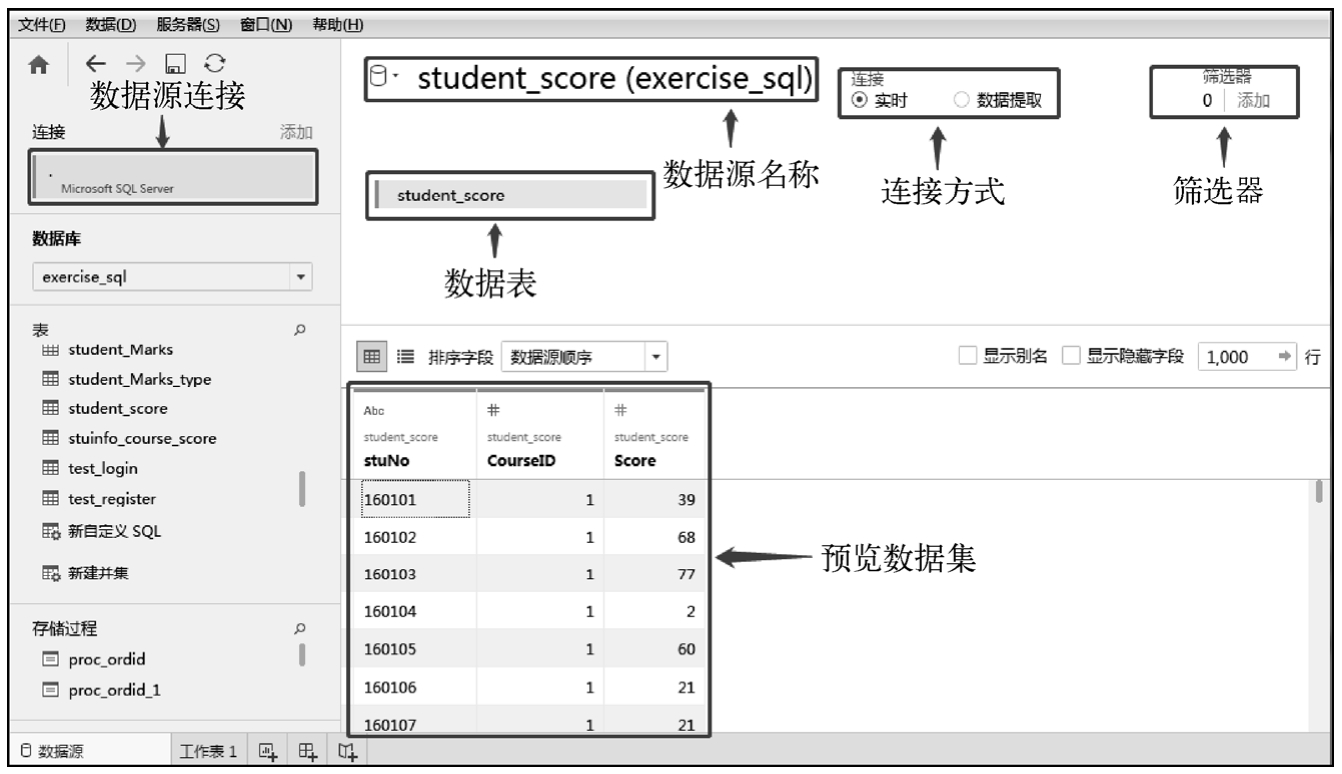Select the 实时 connection radio button
The width and height of the screenshot is (1342, 774).
click(x=858, y=100)
